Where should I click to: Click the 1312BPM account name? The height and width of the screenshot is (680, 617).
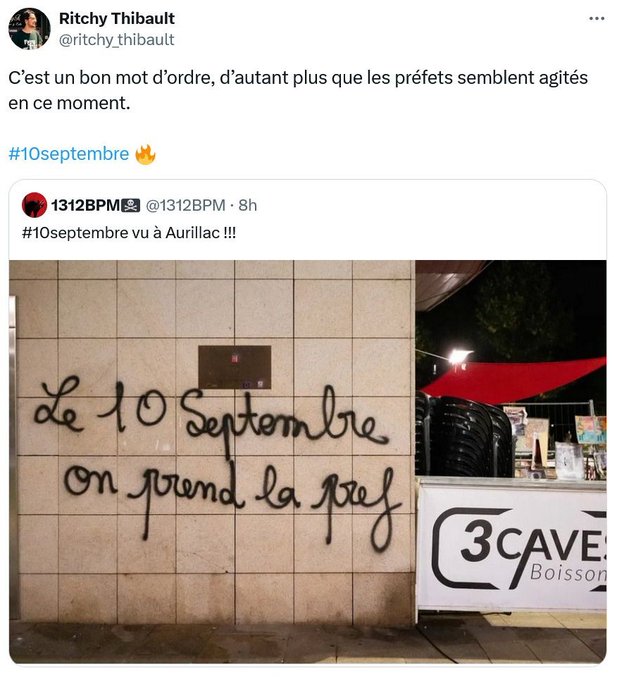pos(85,205)
